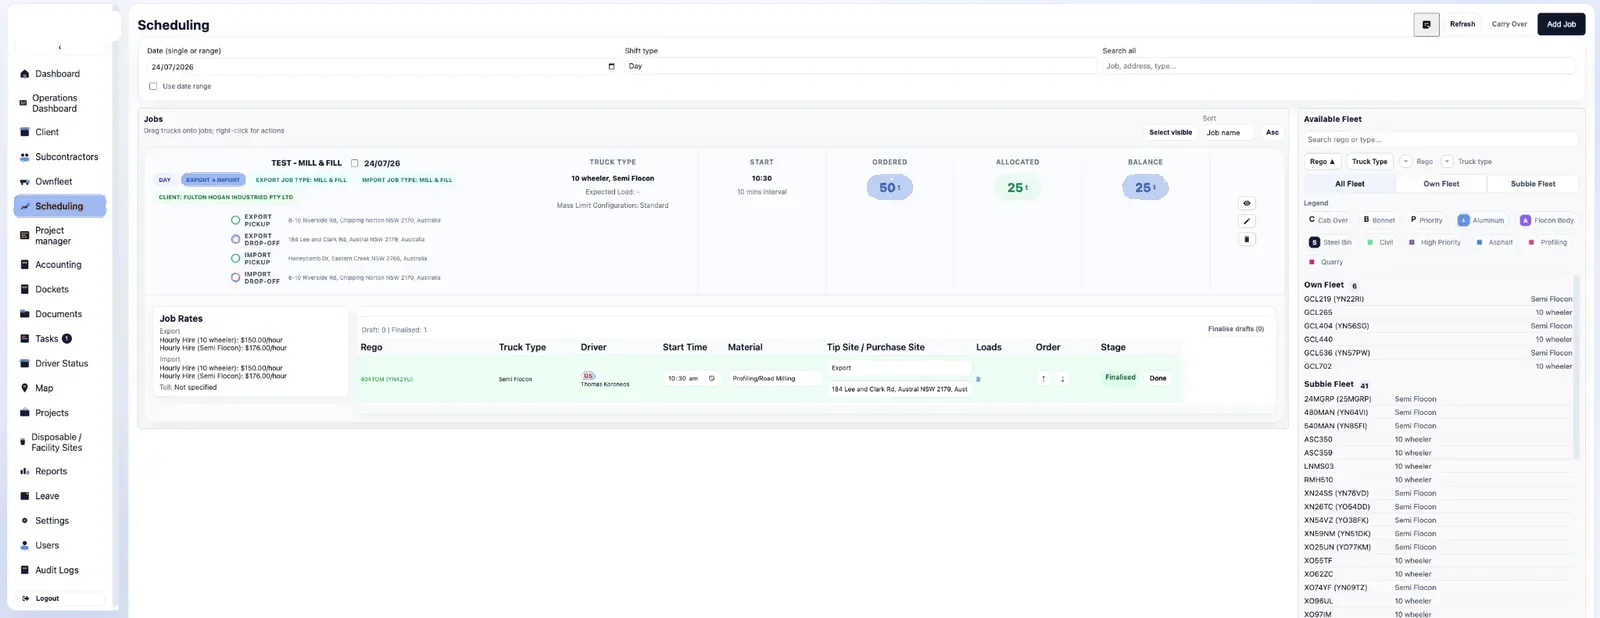
Task: Click the small Loads icon in truck row
Action: tap(978, 380)
